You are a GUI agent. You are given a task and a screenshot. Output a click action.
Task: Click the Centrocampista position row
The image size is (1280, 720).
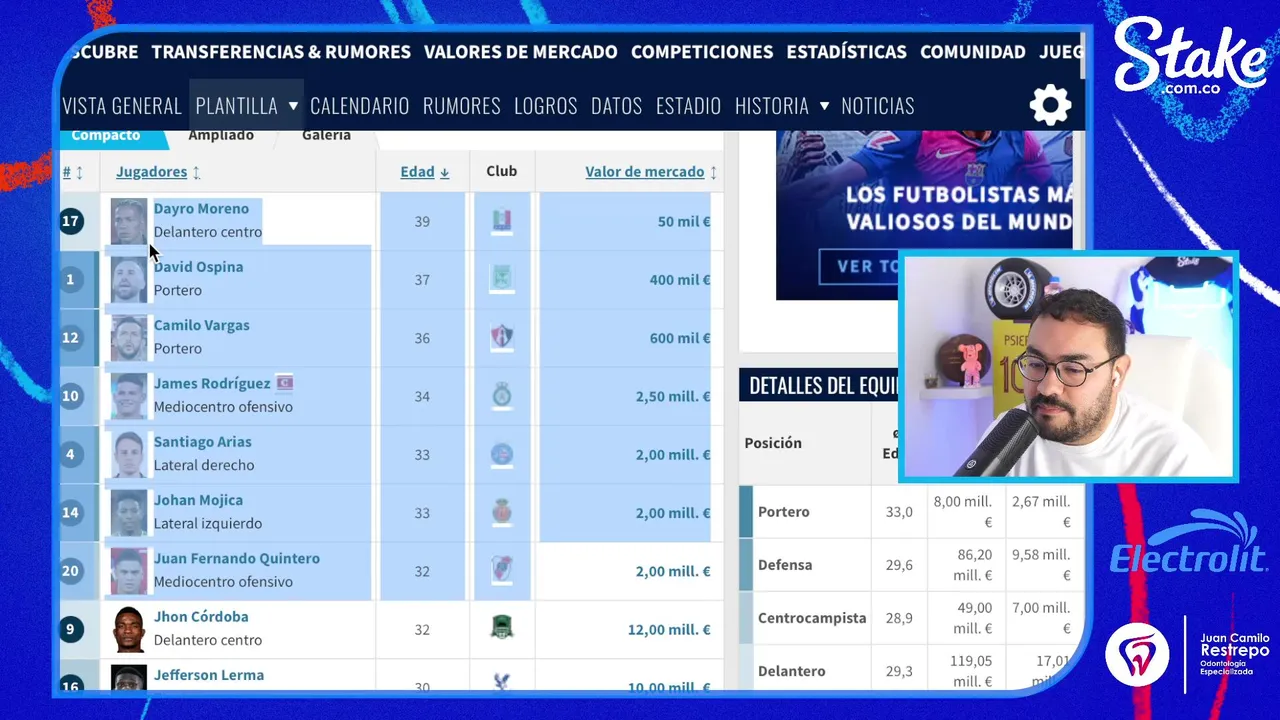coord(911,618)
